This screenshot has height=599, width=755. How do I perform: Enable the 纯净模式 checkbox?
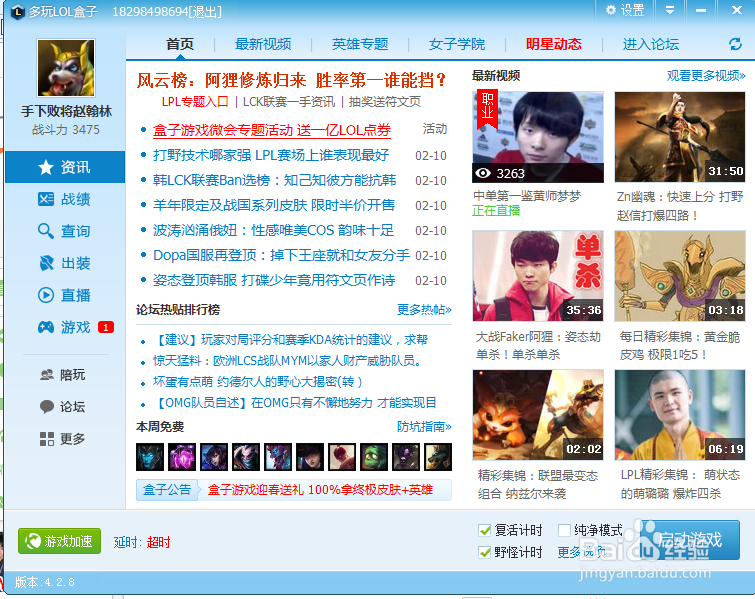(x=564, y=531)
